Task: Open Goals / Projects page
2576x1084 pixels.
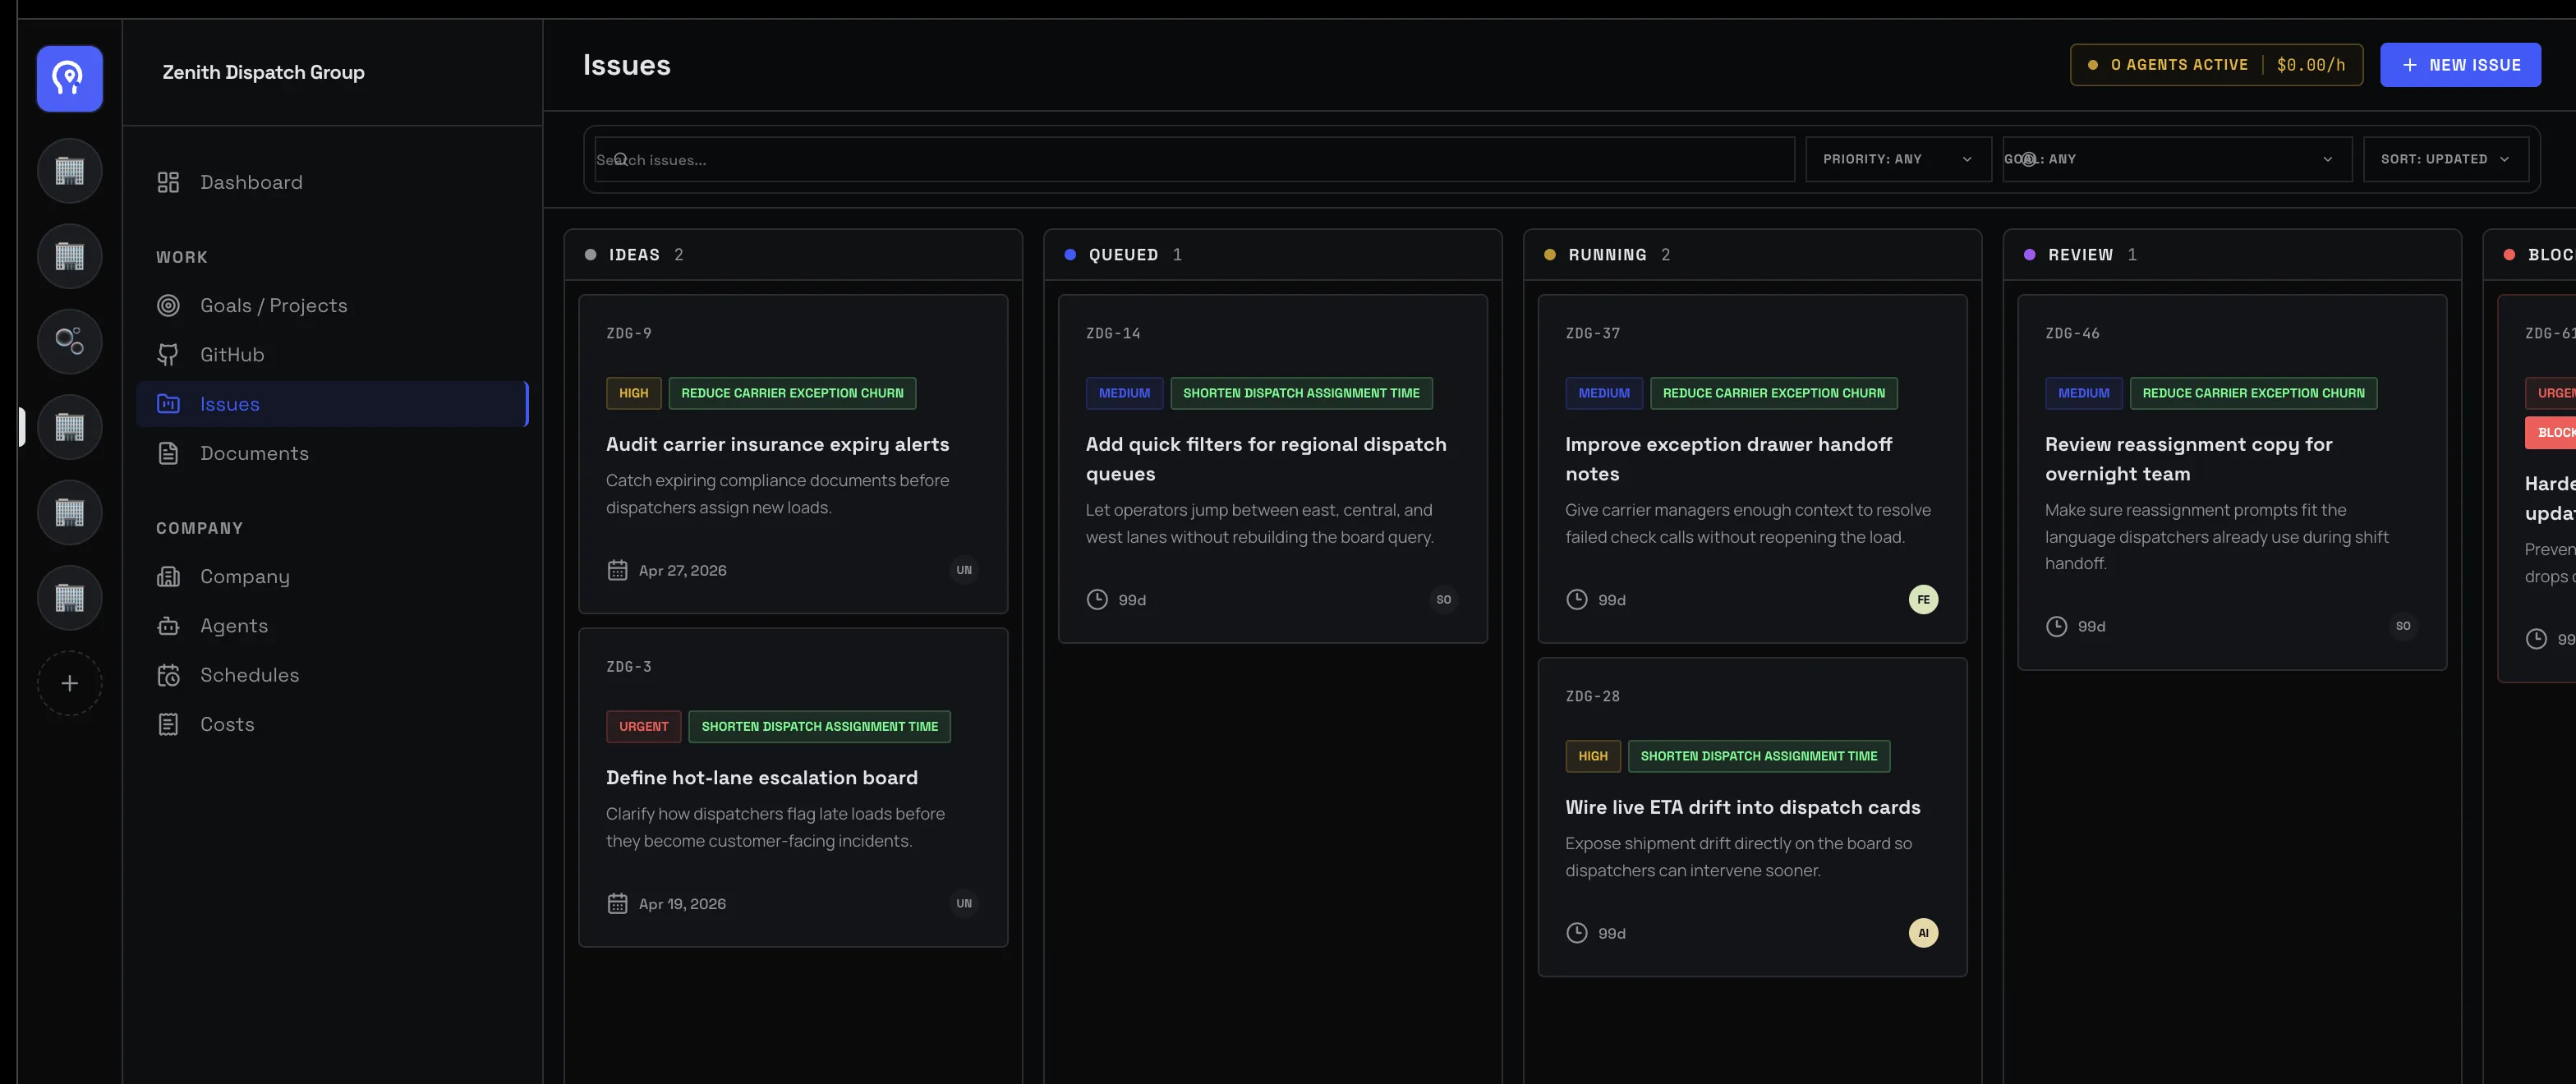Action: pos(331,305)
